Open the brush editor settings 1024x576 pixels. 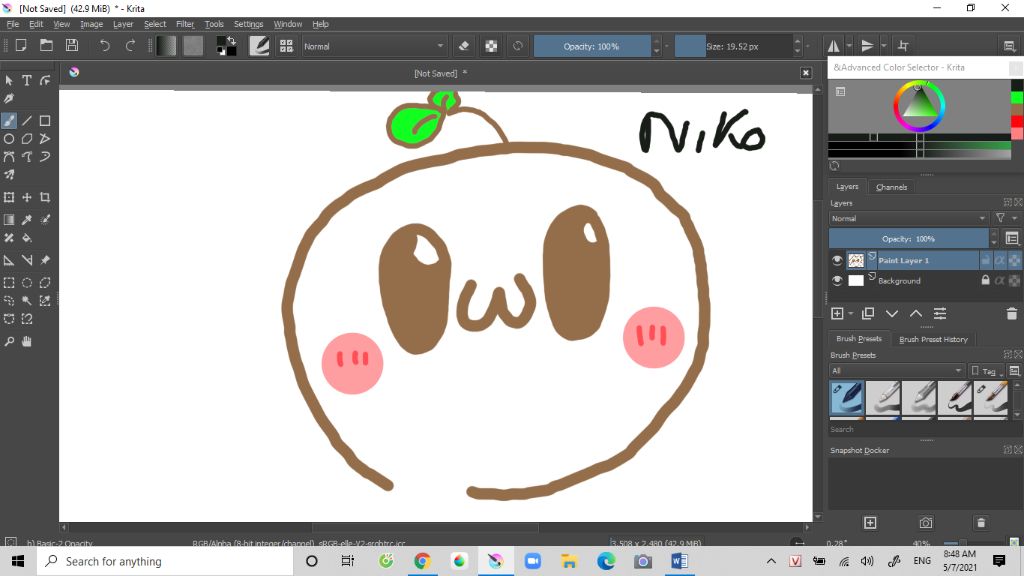tap(259, 46)
